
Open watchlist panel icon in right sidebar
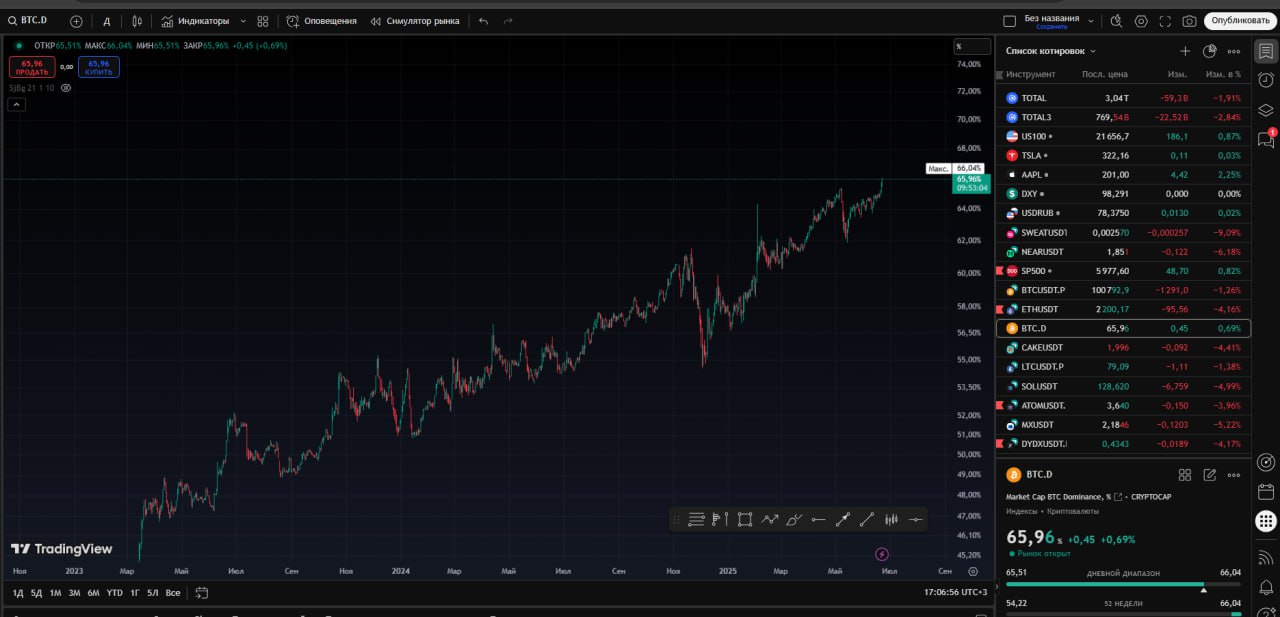pos(1266,51)
